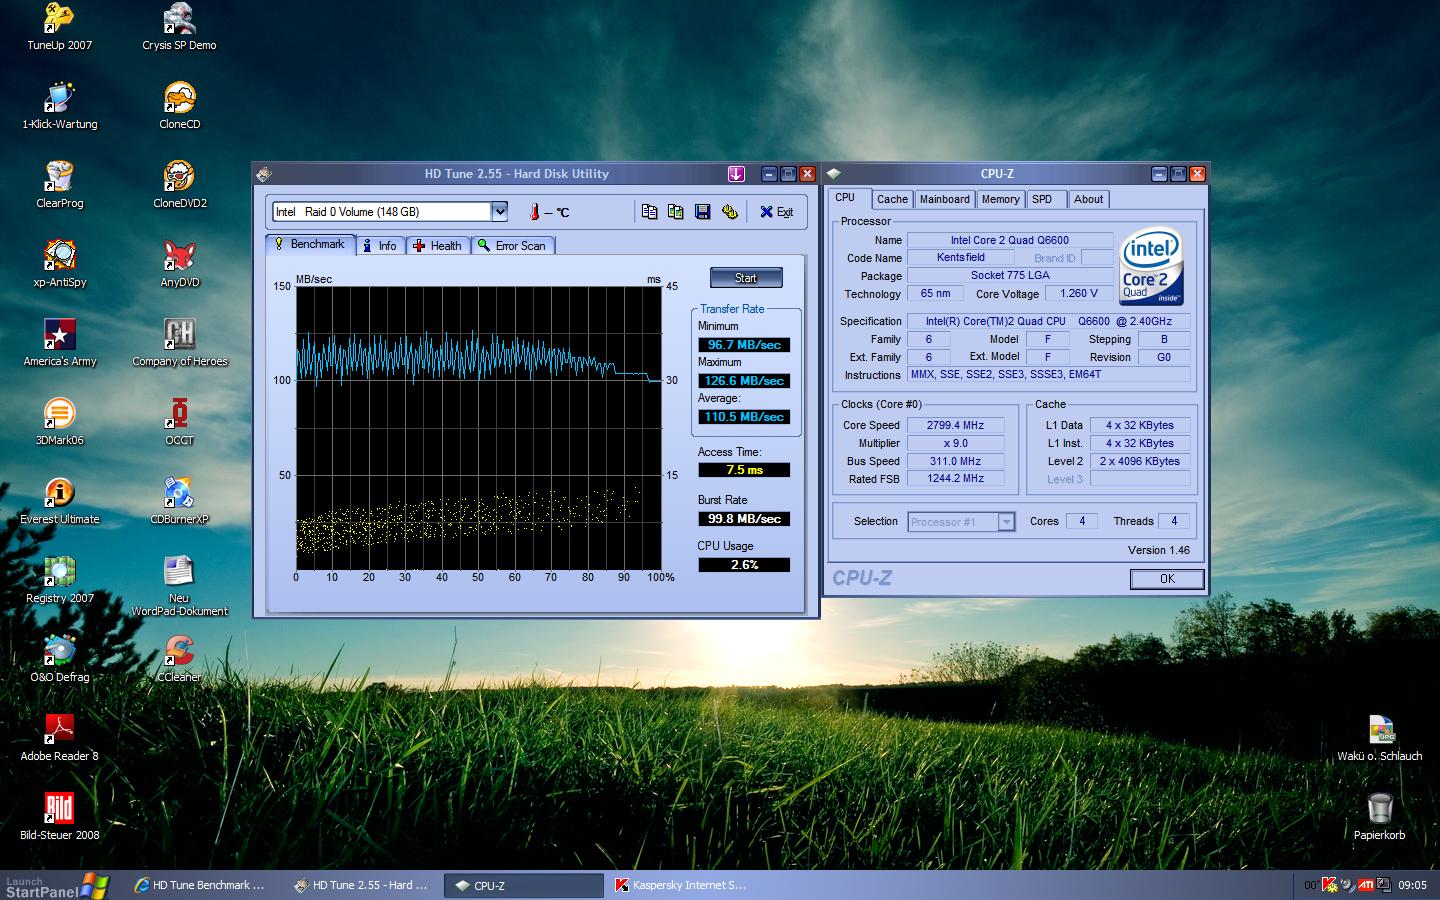Copy benchmark results to clipboard icon
Viewport: 1440px width, 900px height.
(x=649, y=212)
